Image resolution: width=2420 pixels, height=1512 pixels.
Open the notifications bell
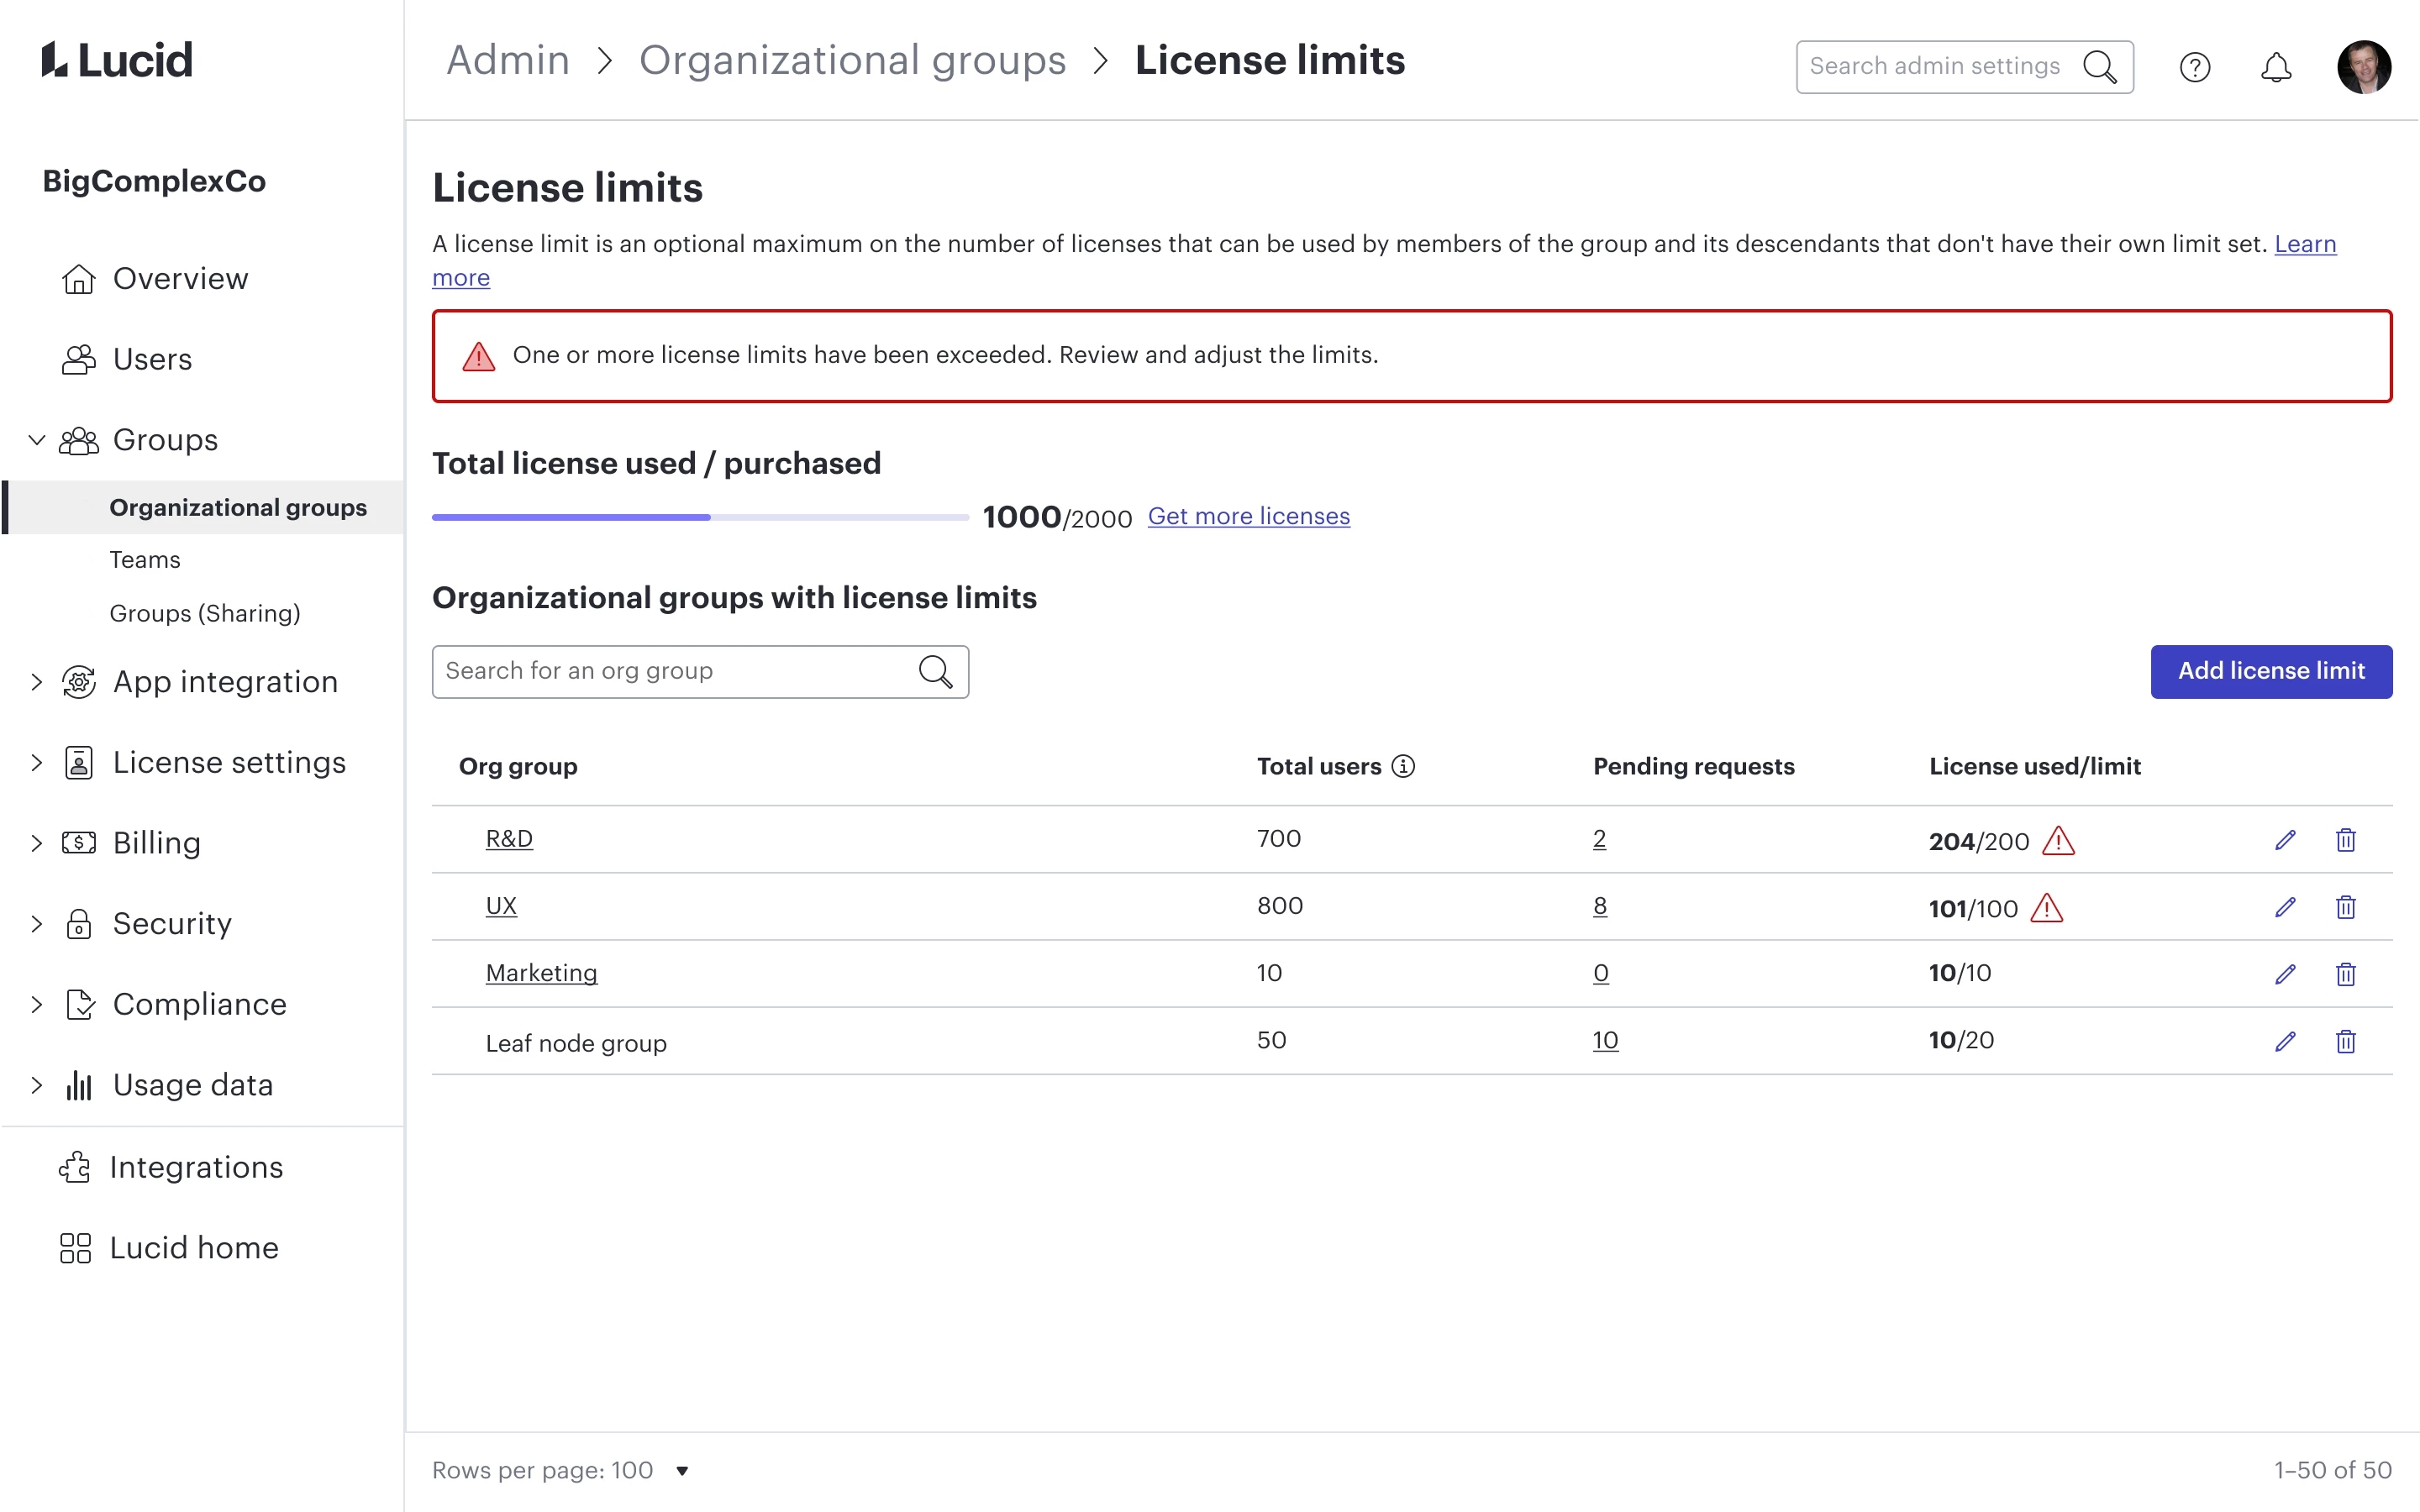(2276, 67)
